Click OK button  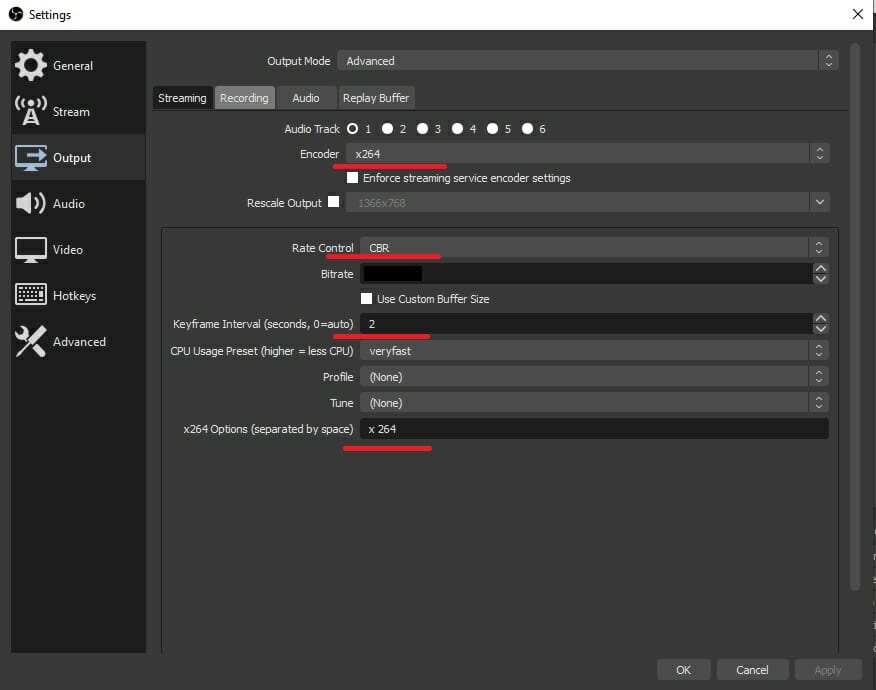point(683,669)
